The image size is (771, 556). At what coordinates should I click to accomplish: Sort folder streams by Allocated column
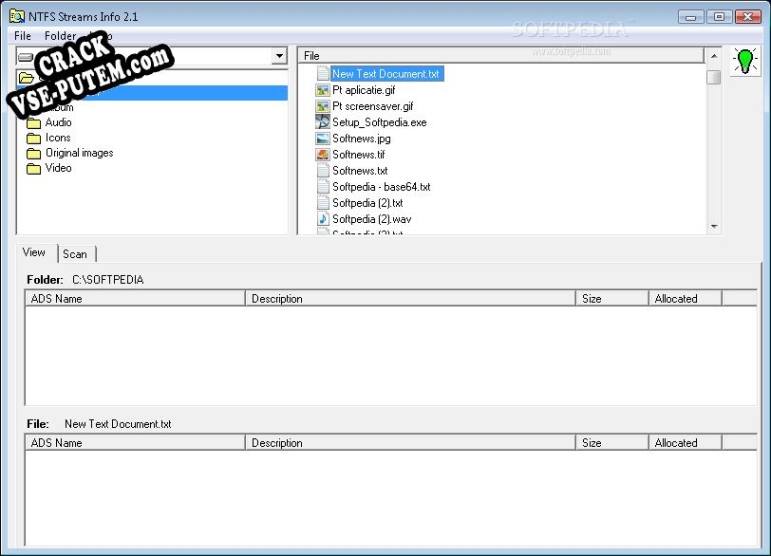point(685,298)
